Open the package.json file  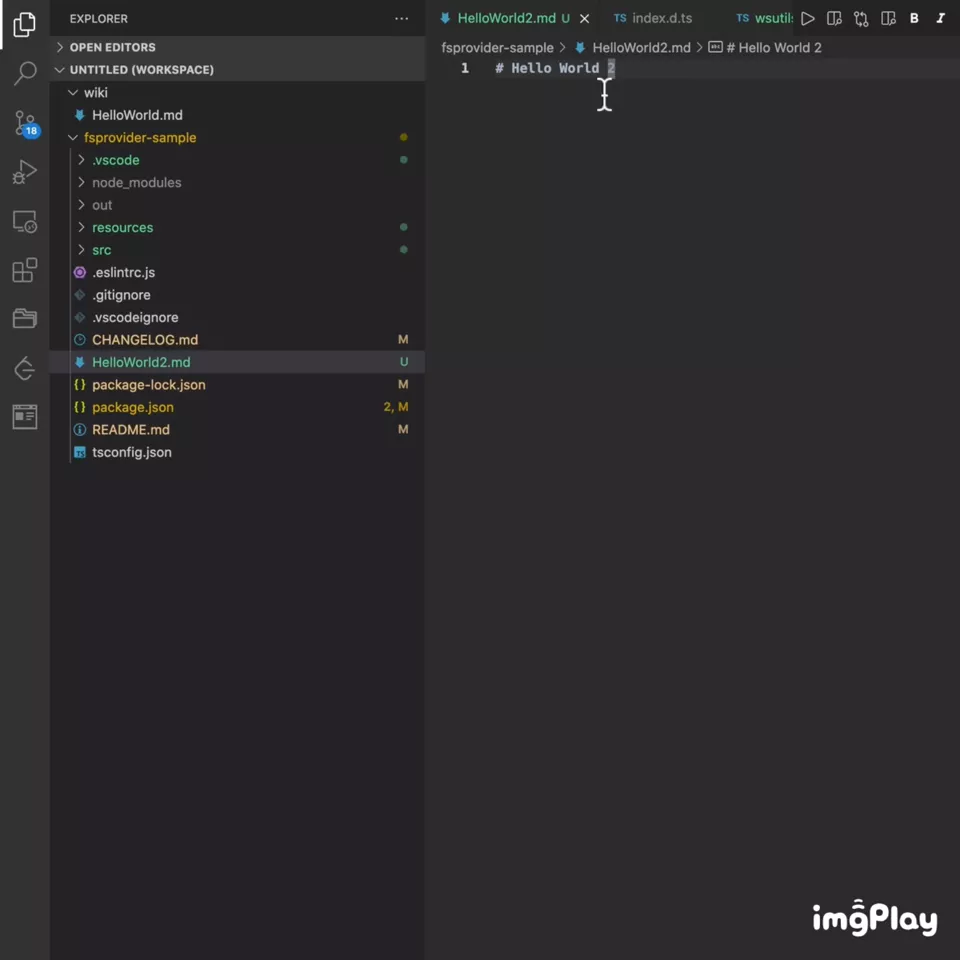coord(237,407)
